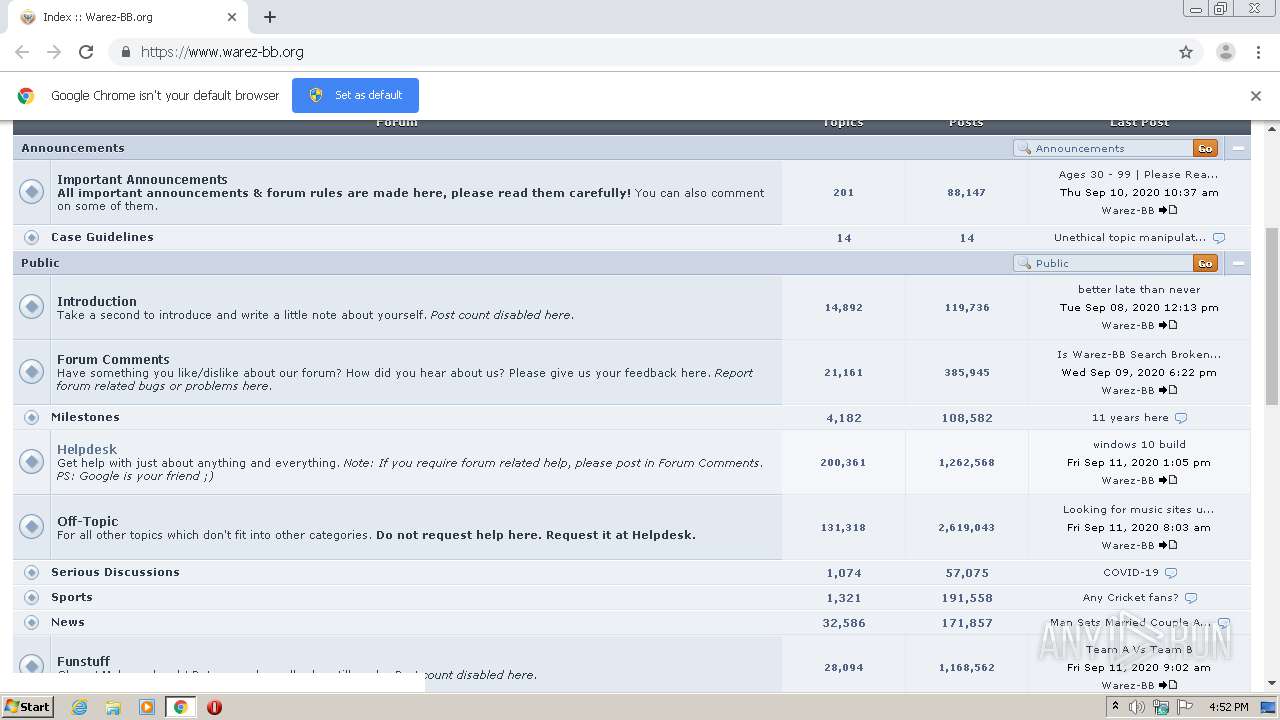Bookmark this page with the star icon
Image resolution: width=1280 pixels, height=720 pixels.
coord(1186,52)
